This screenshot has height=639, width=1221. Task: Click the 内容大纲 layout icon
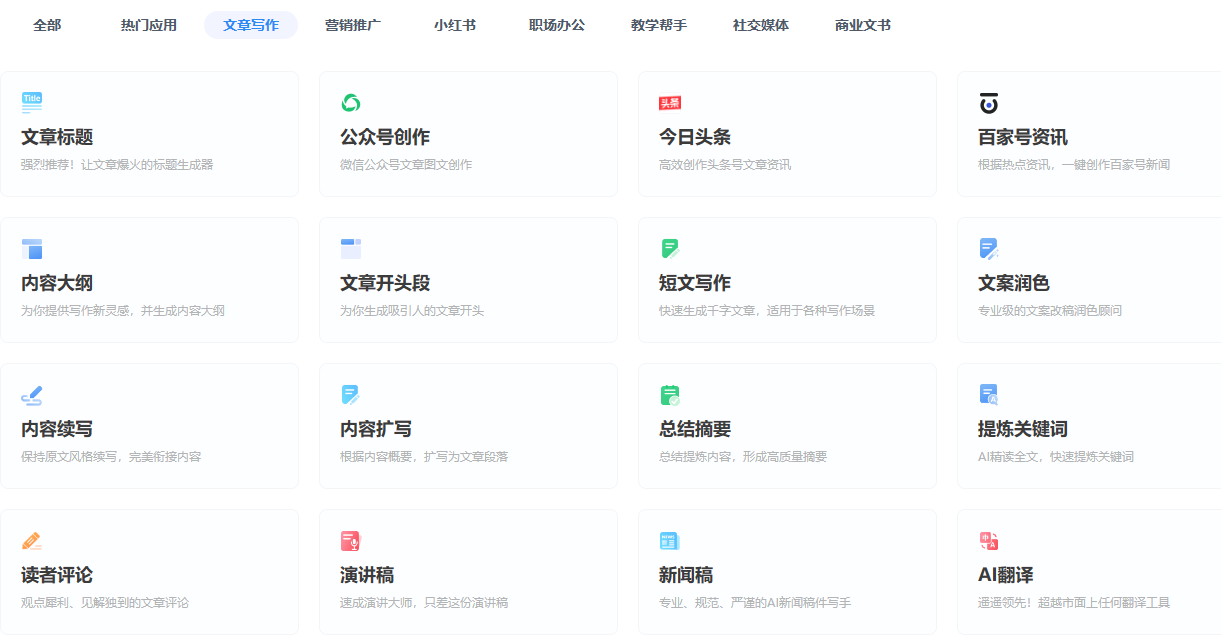(32, 249)
